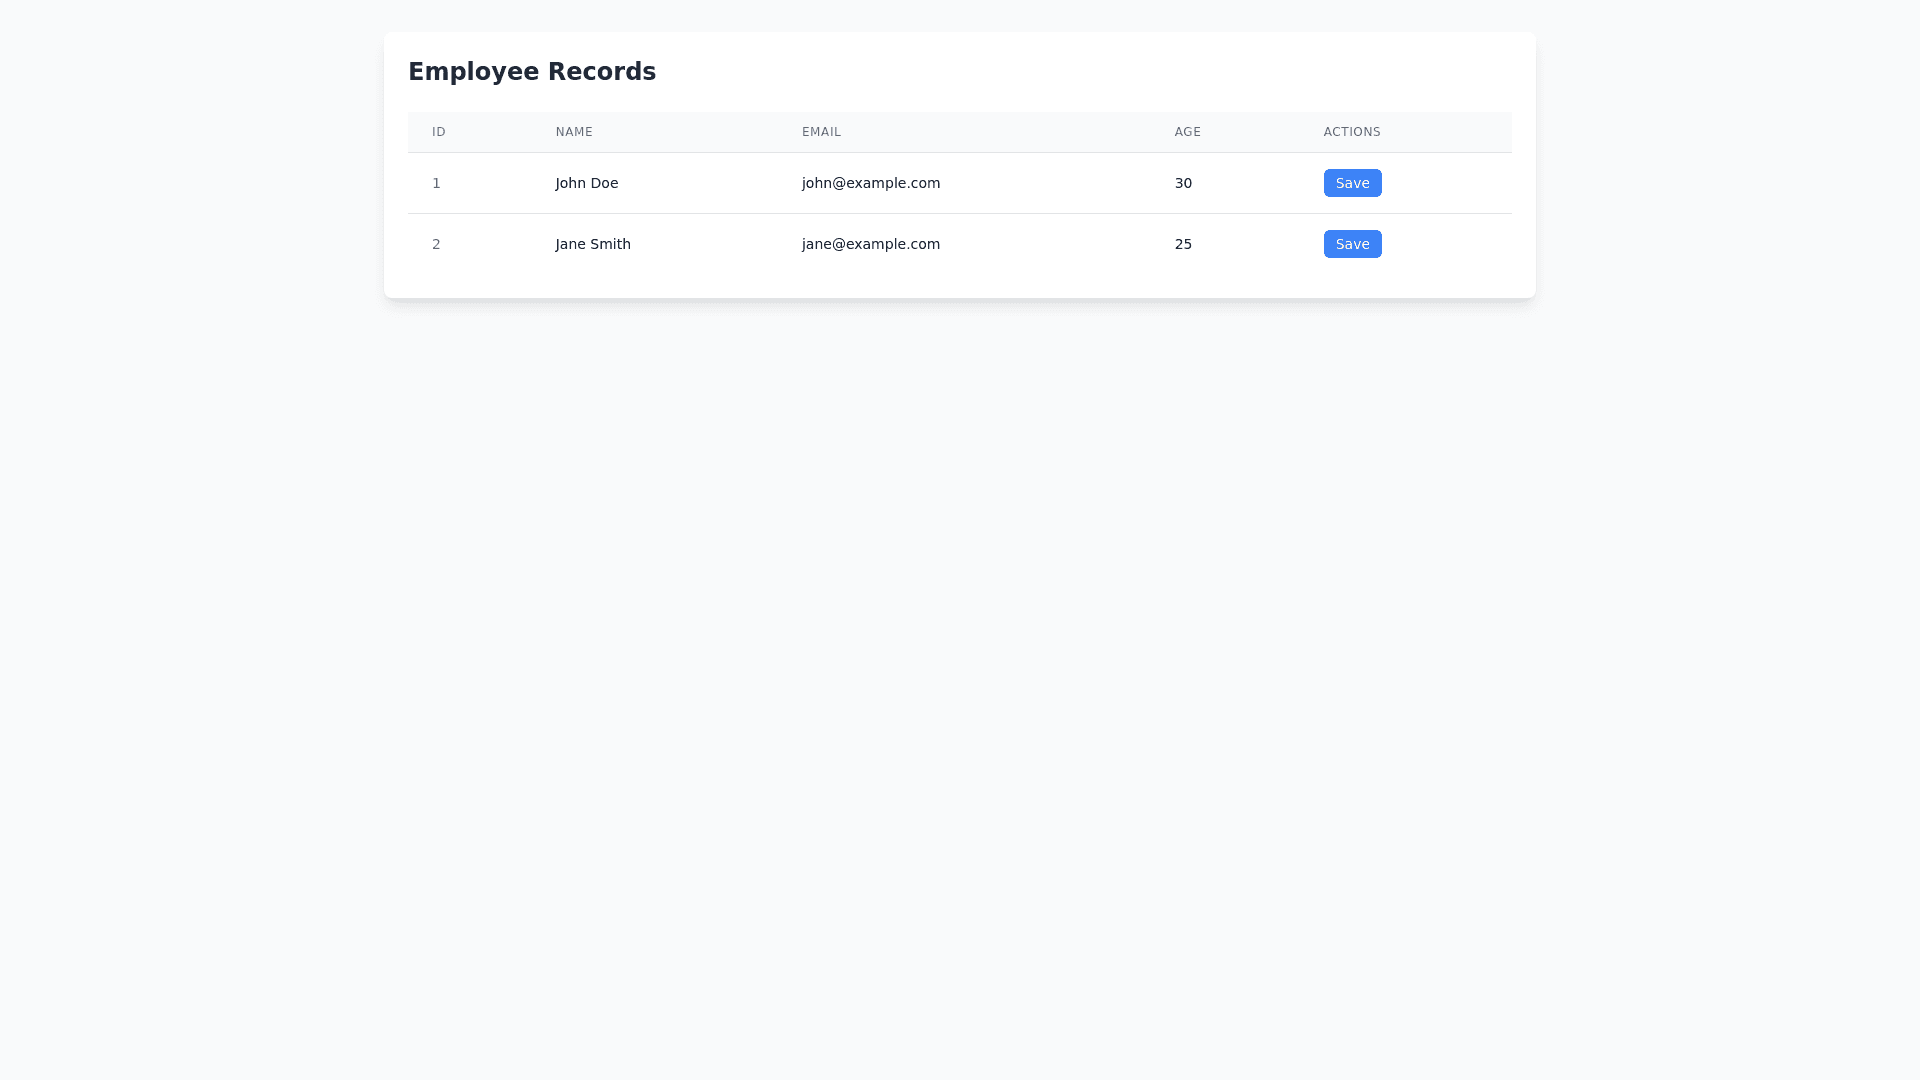Screen dimensions: 1920x1080
Task: Edit the John Doe name field
Action: [587, 183]
